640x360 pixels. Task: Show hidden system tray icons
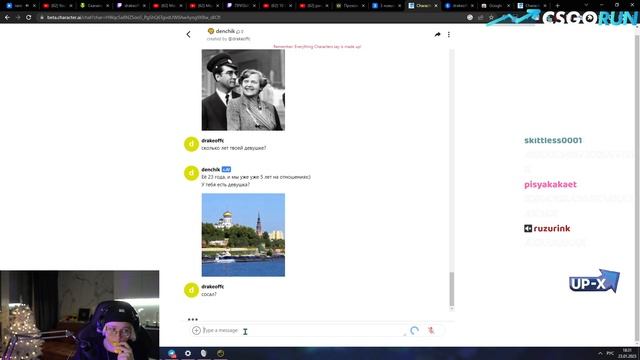600,353
